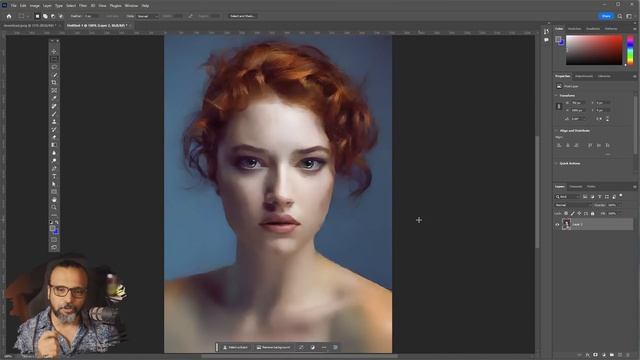640x360 pixels.
Task: Select the Crop tool
Action: [54, 83]
